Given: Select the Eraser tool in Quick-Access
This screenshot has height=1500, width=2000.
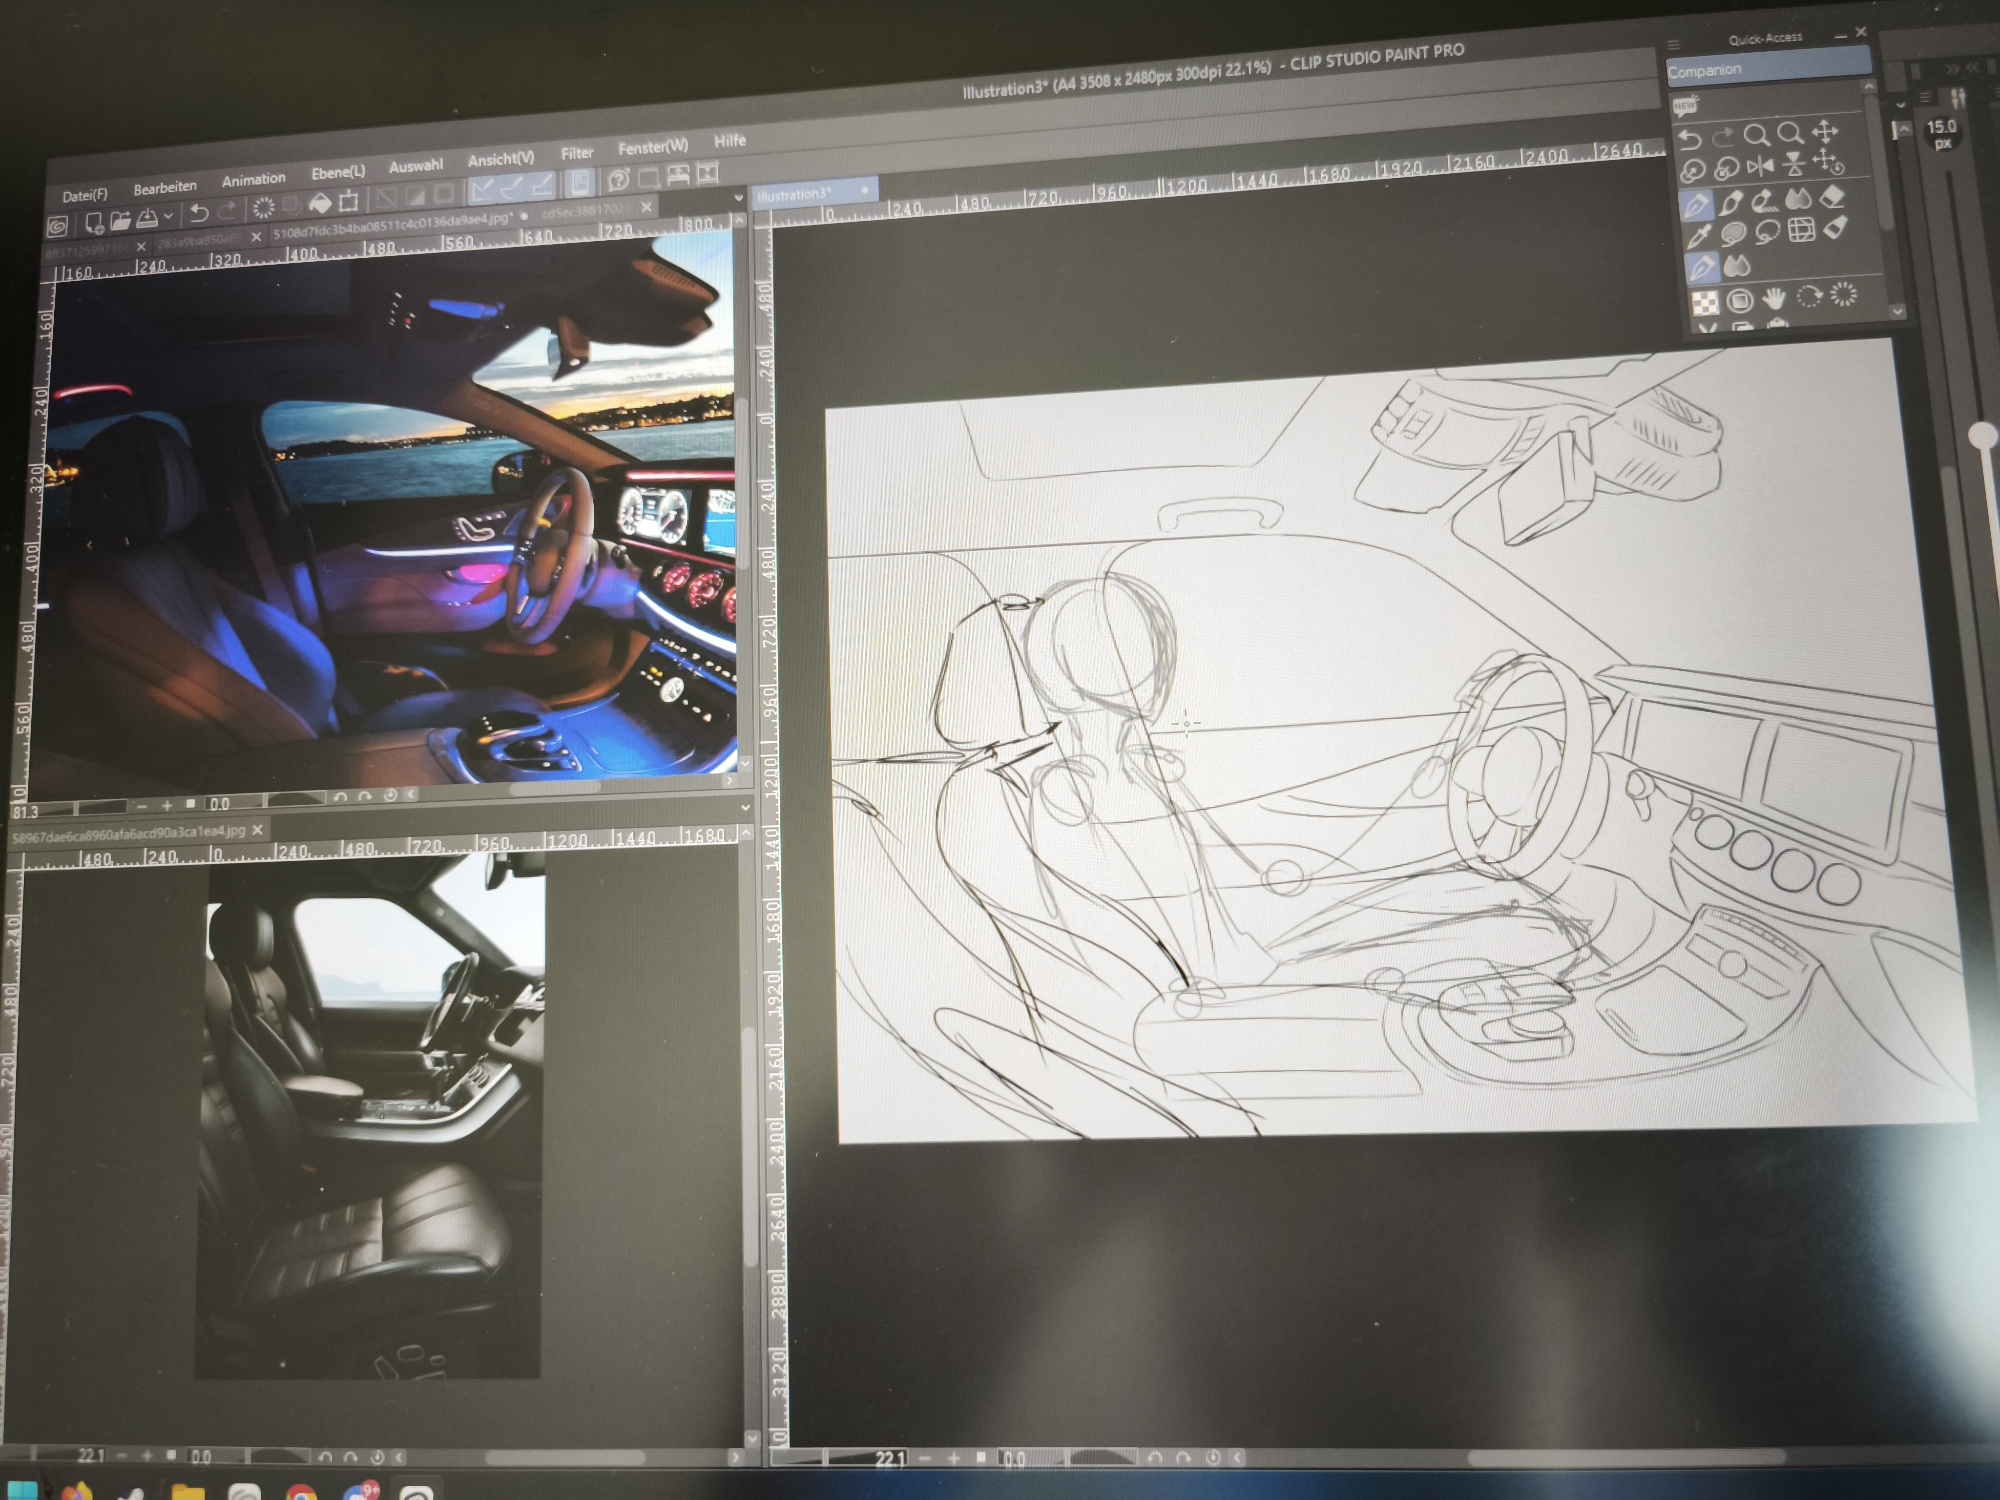Looking at the screenshot, I should point(1832,198).
